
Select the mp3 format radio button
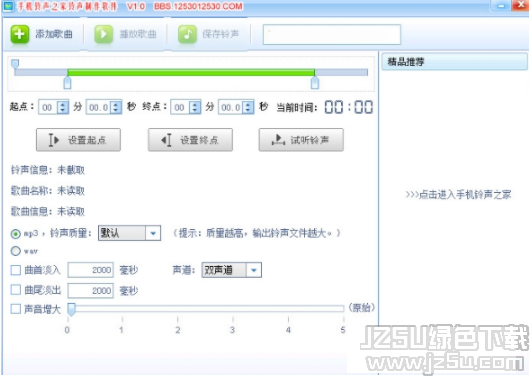(16, 233)
